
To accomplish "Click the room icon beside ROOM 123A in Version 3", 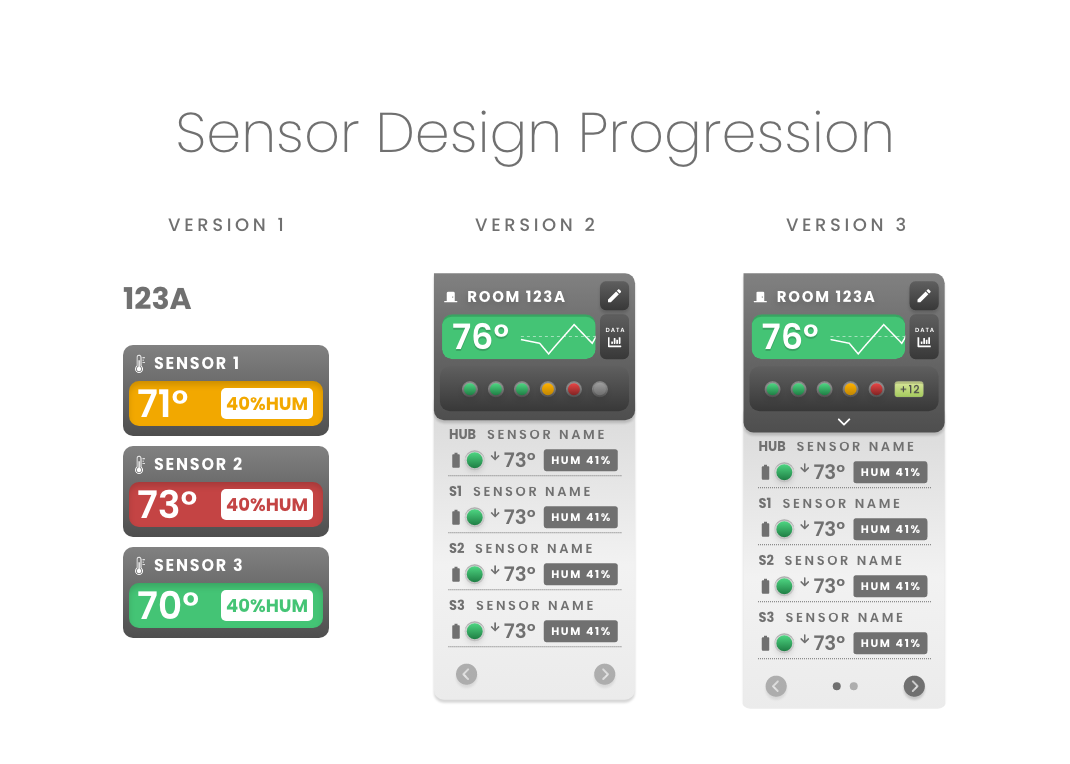I will tap(760, 297).
